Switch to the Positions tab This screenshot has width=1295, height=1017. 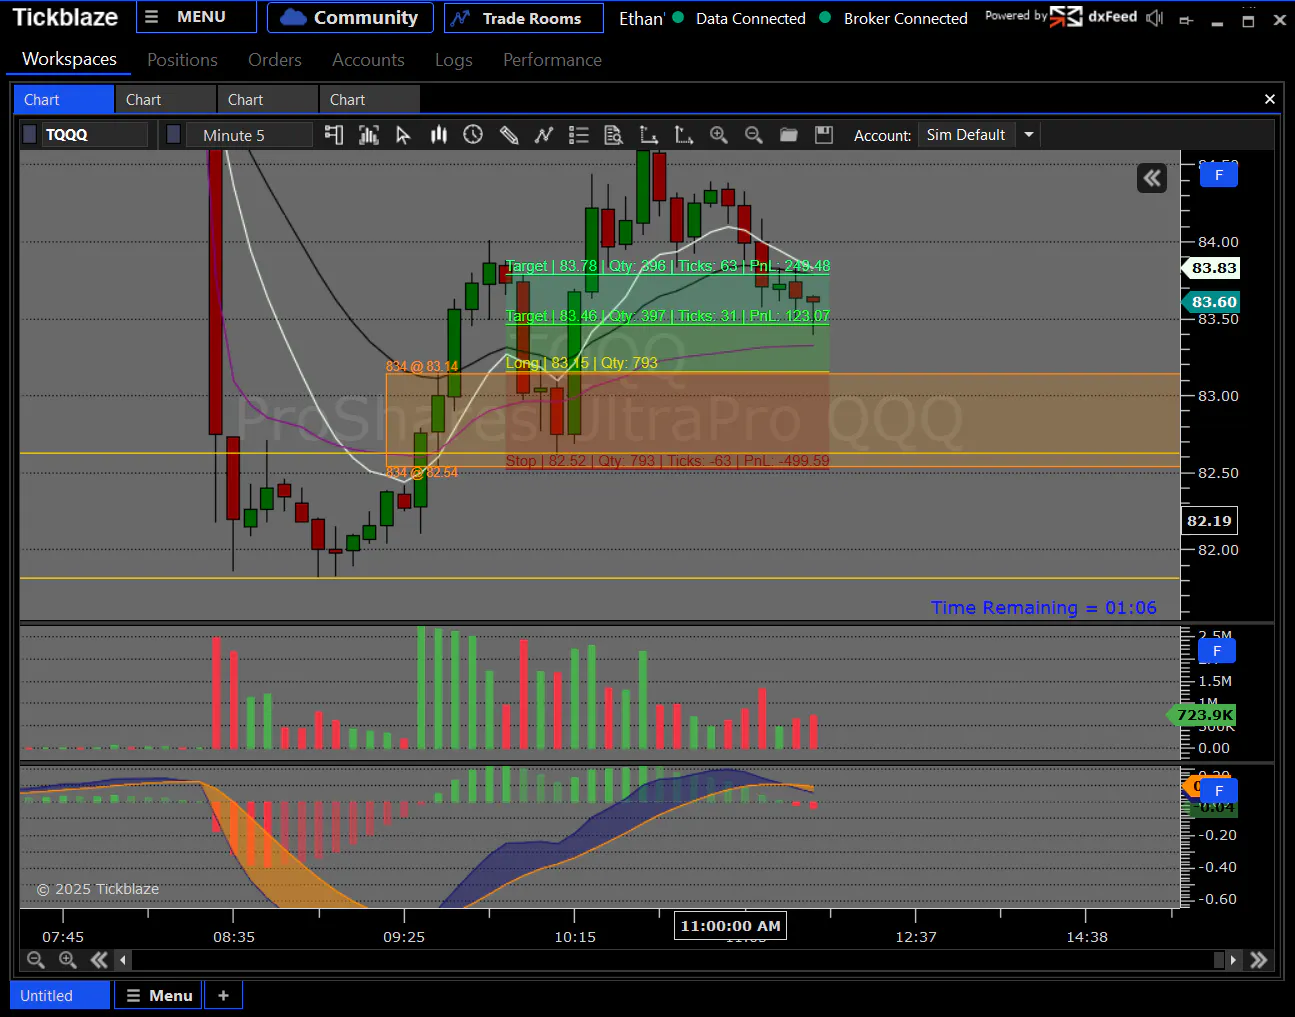pos(182,60)
